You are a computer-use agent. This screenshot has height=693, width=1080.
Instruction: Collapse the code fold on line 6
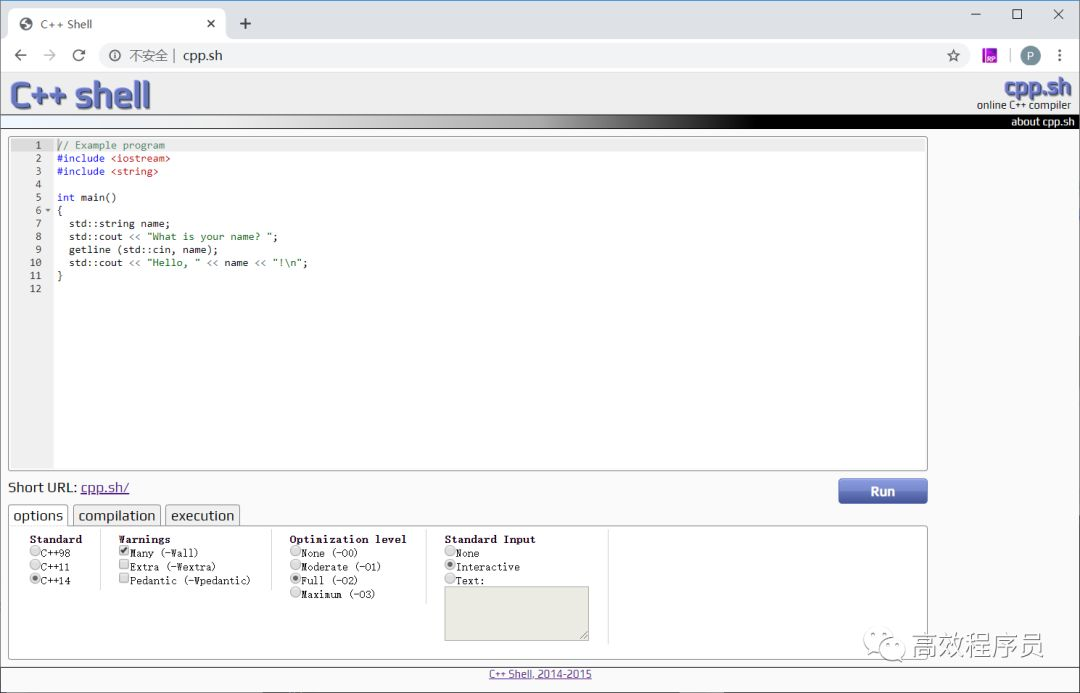48,210
